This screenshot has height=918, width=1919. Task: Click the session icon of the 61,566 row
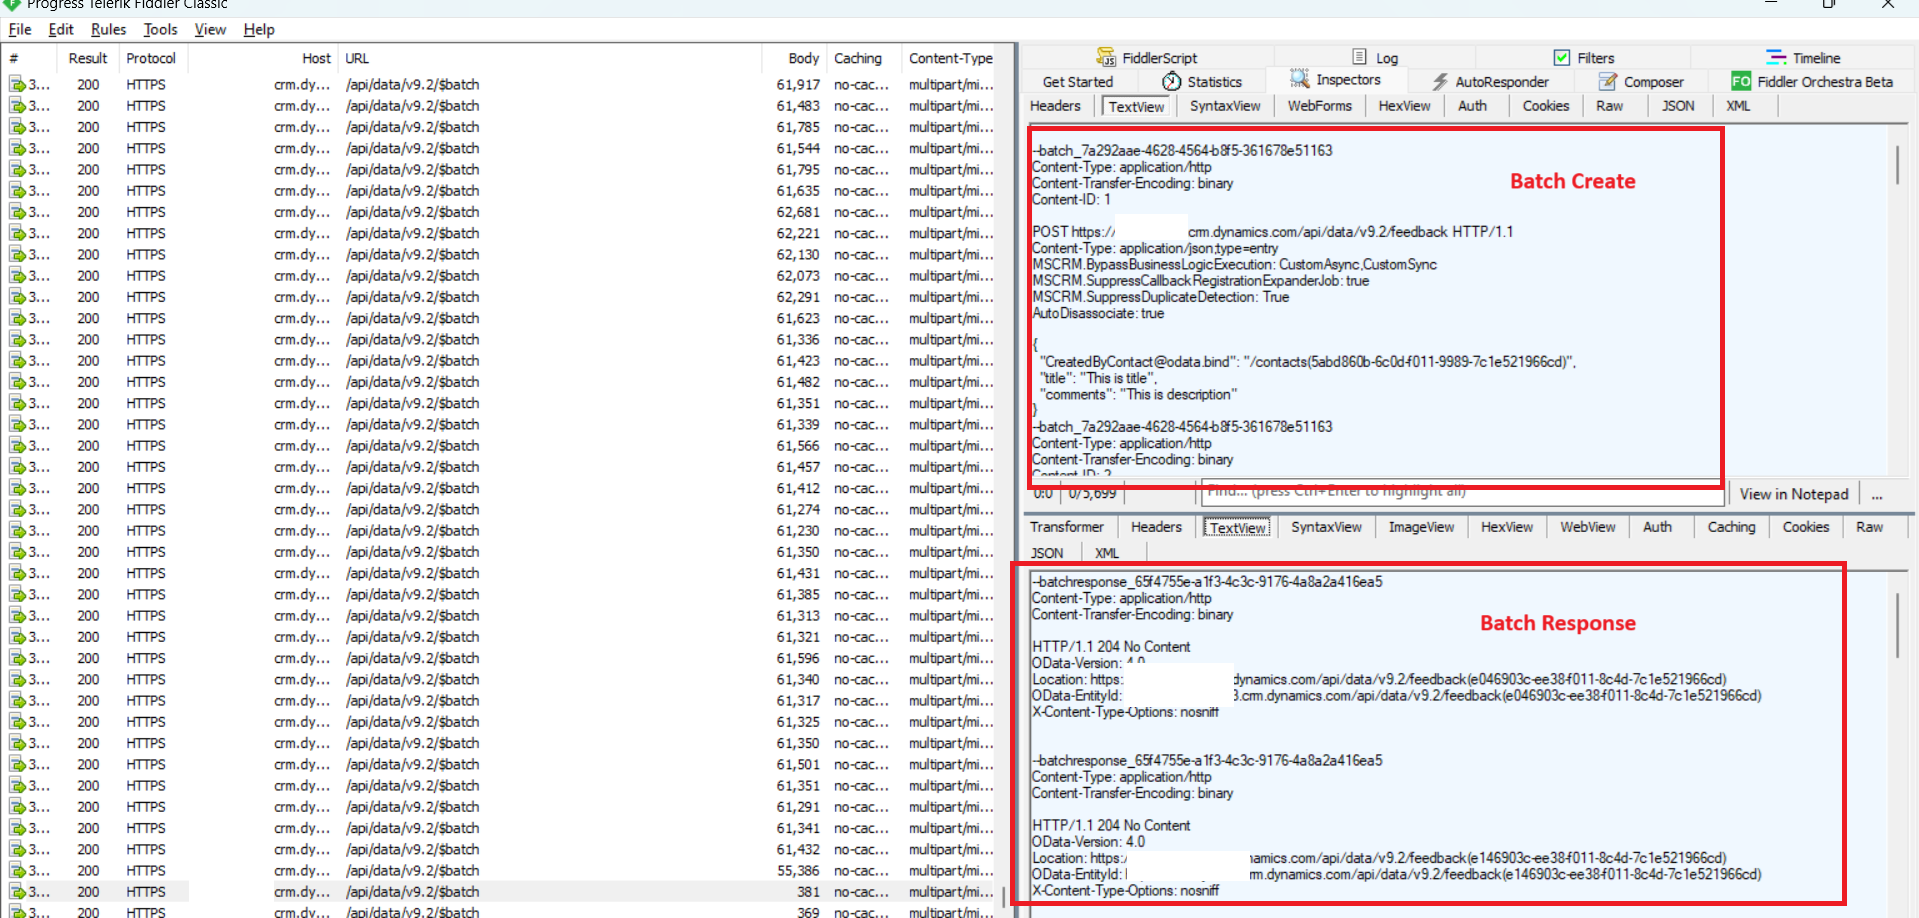[18, 446]
